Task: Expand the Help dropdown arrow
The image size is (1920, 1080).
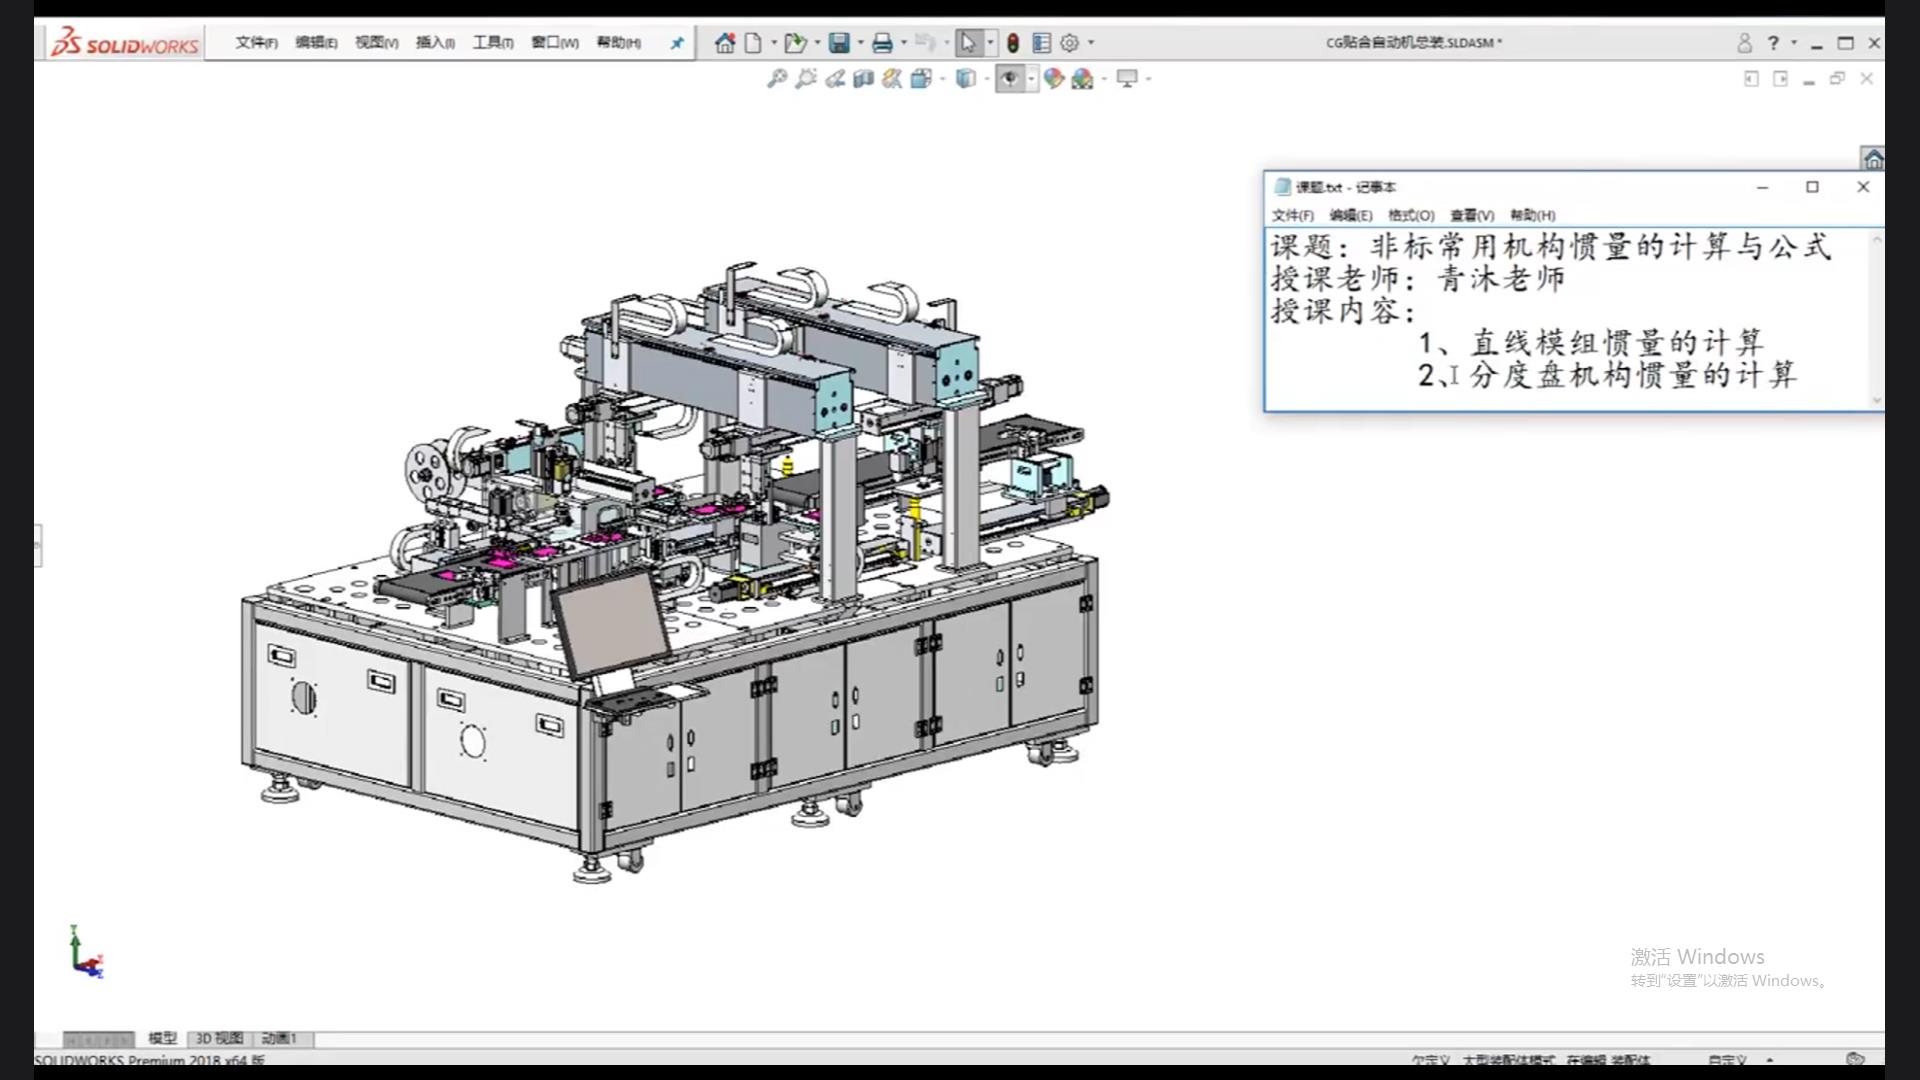Action: [x=1793, y=43]
